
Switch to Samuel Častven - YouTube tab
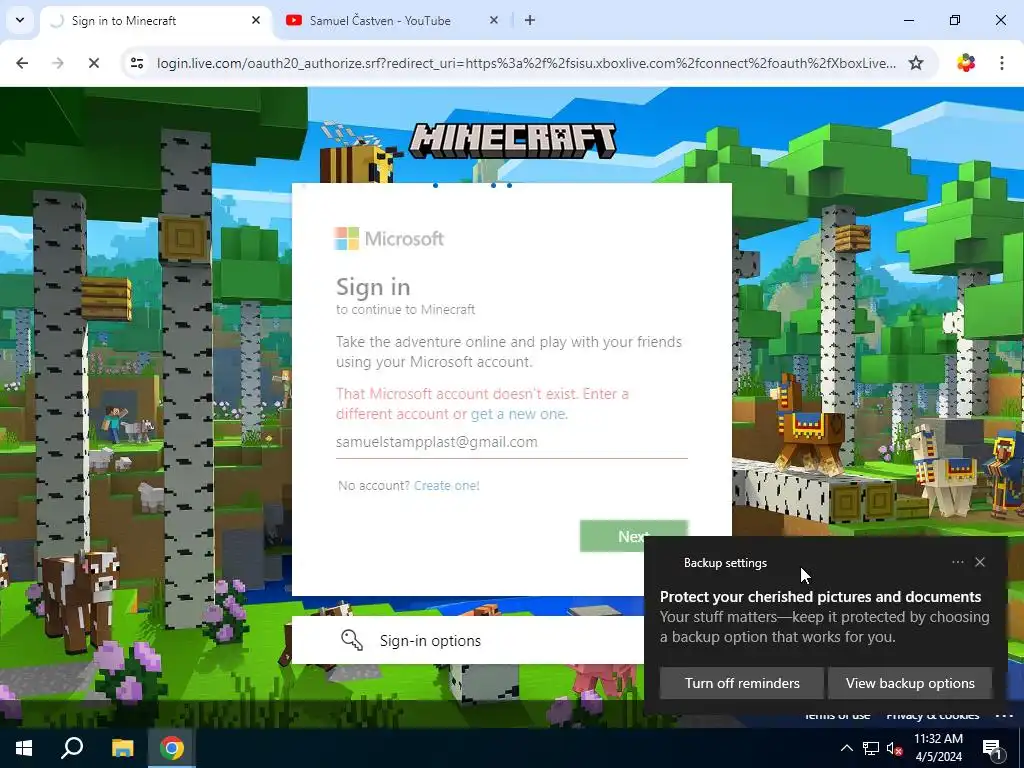[x=392, y=21]
